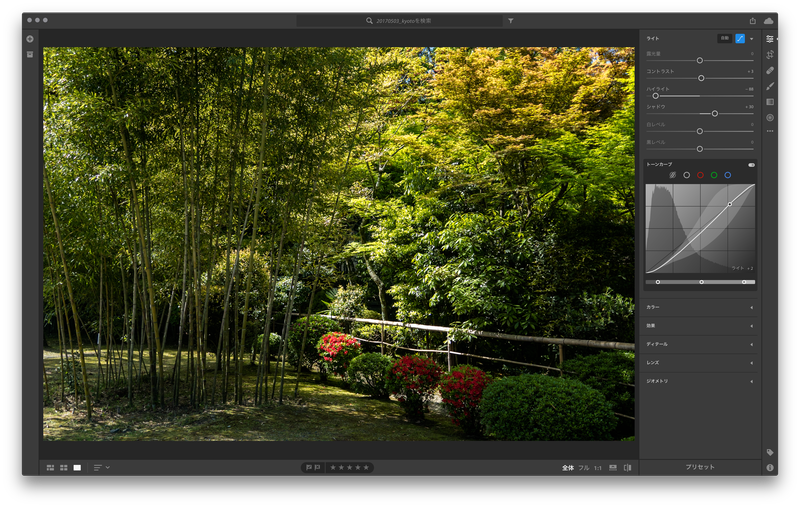800x507 pixels.
Task: Select the Brush adjustment tool
Action: (x=770, y=86)
